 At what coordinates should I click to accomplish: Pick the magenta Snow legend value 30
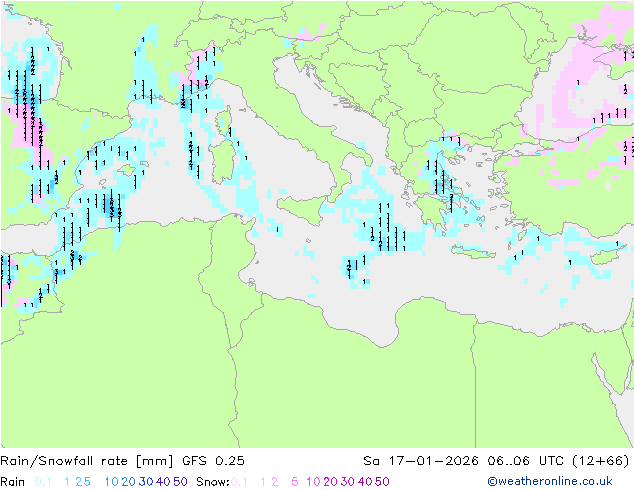pos(348,482)
